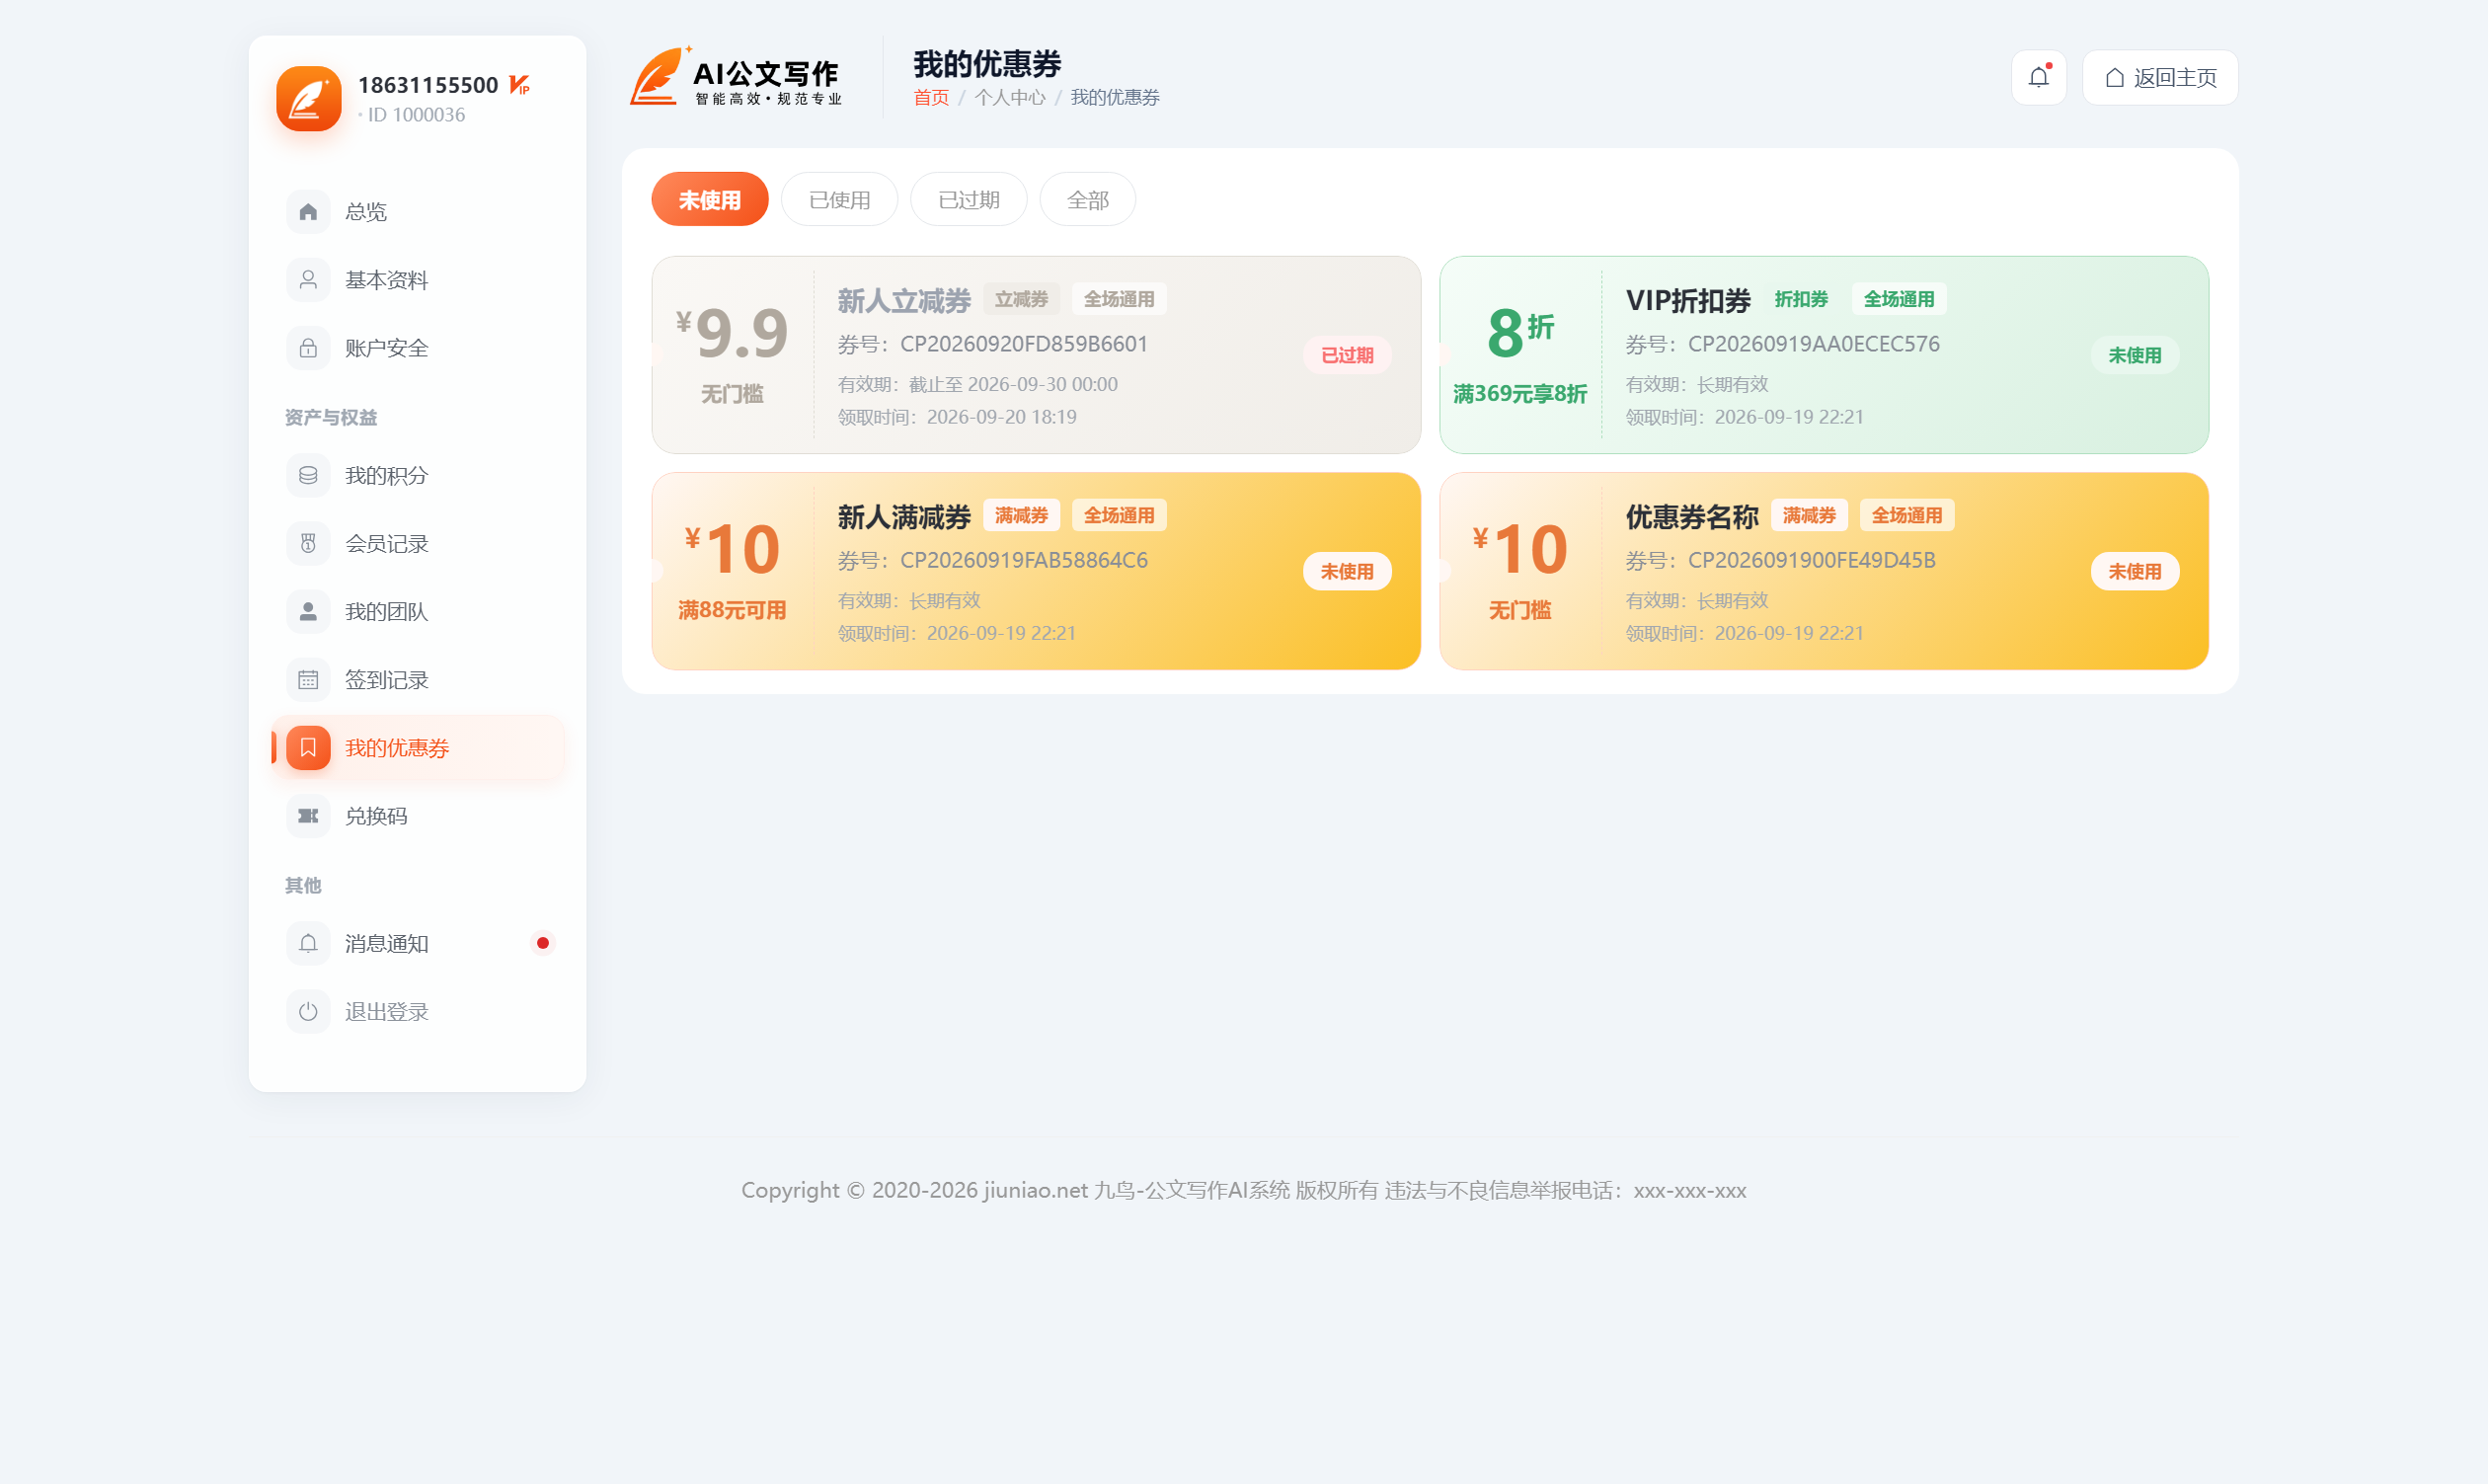Open 我的团队 team icon
This screenshot has height=1484, width=2488.
pos(308,611)
